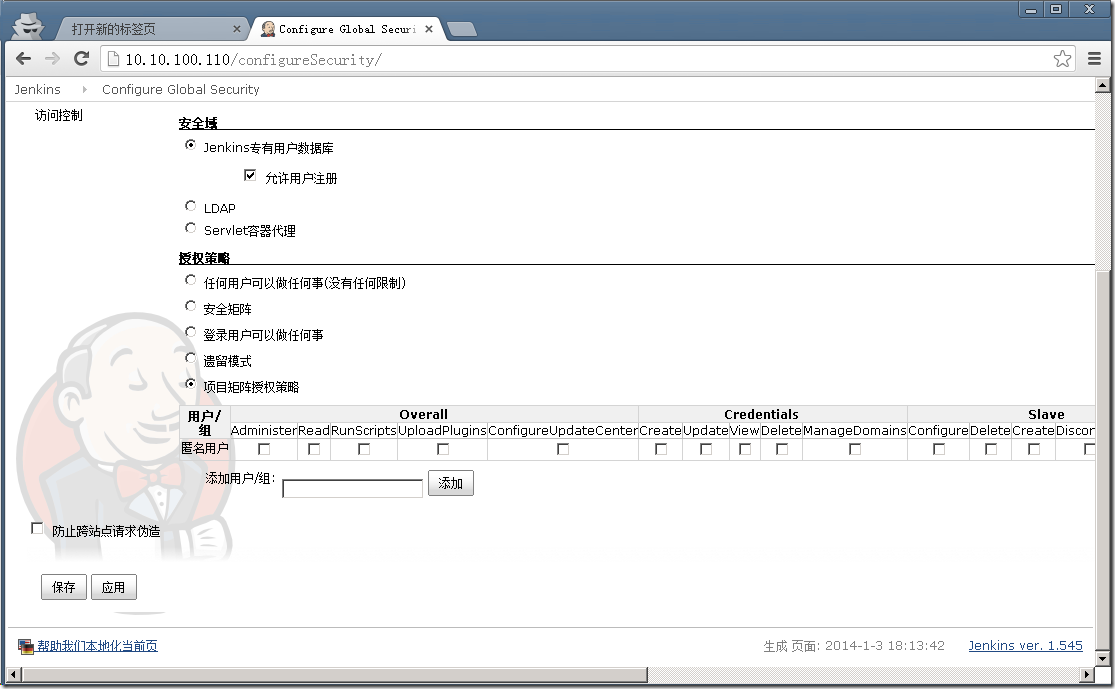
Task: Check Credentials Update for 匿名用户
Action: click(705, 449)
